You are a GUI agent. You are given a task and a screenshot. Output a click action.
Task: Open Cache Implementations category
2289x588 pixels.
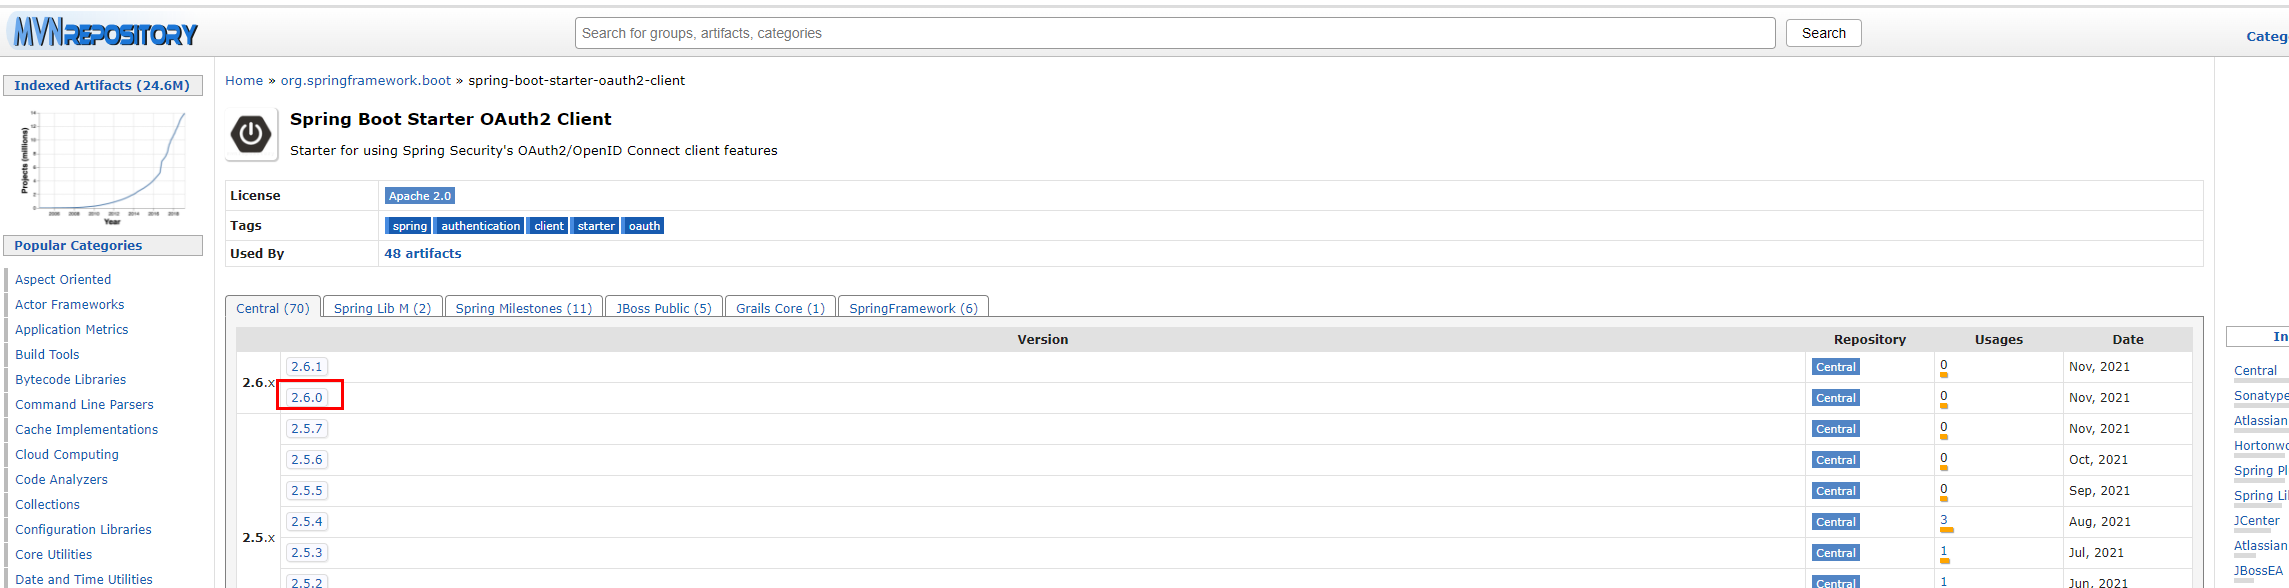coord(87,430)
